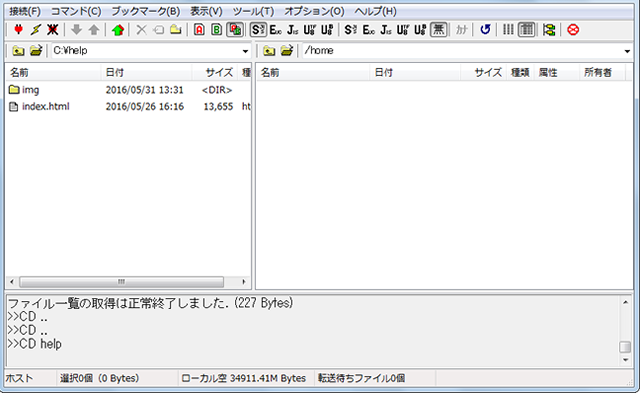
Task: Sort remote files by 属性 column
Action: point(557,73)
